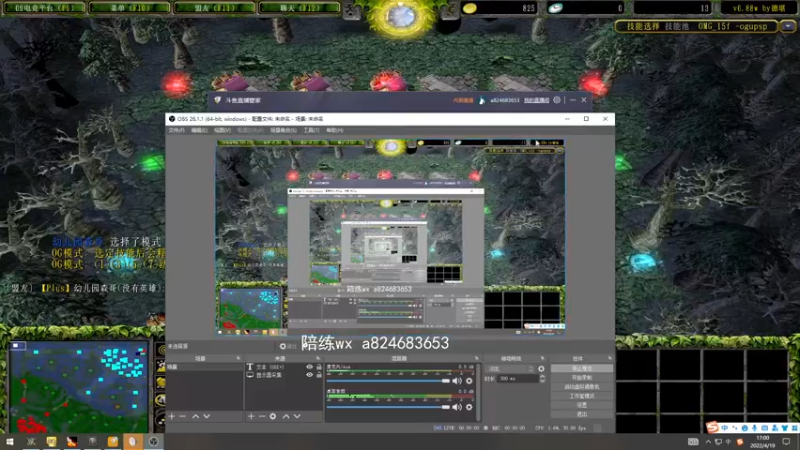Select text source row in Sources
The width and height of the screenshot is (800, 450).
coord(284,367)
